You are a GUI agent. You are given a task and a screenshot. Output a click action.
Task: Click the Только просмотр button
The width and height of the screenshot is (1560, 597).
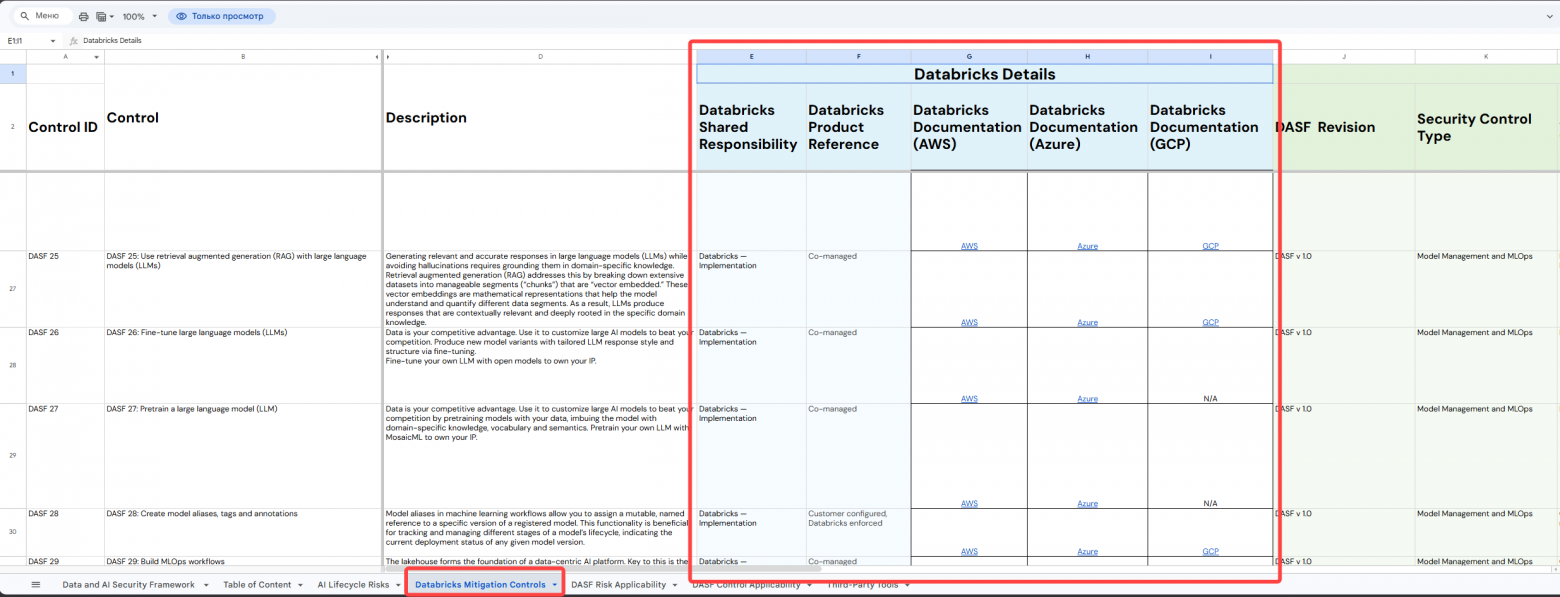click(x=221, y=16)
